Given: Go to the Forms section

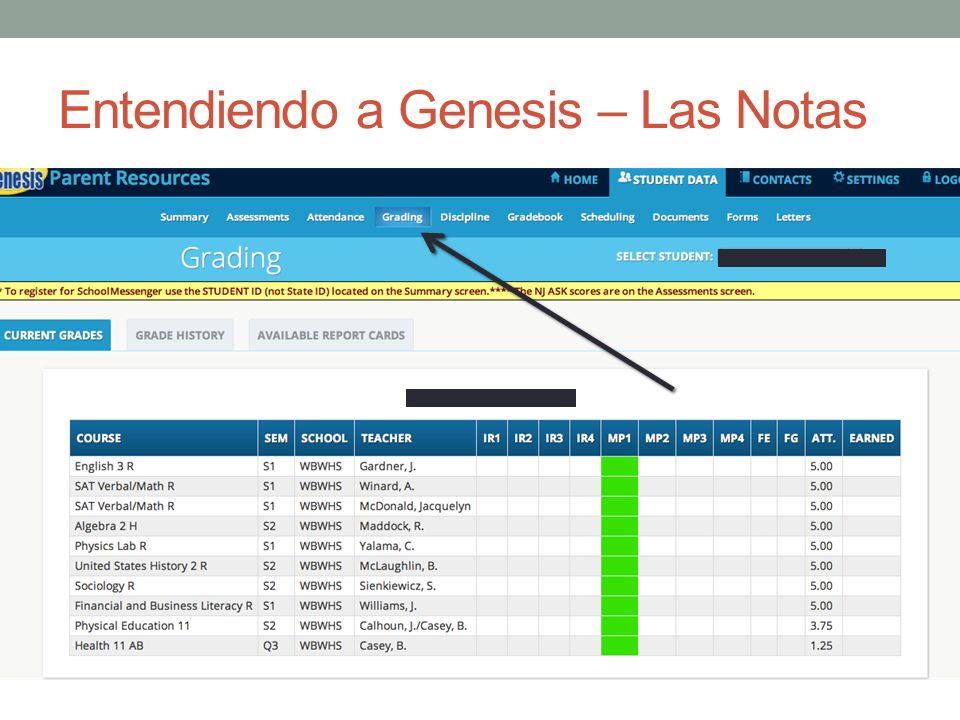Looking at the screenshot, I should (x=742, y=217).
